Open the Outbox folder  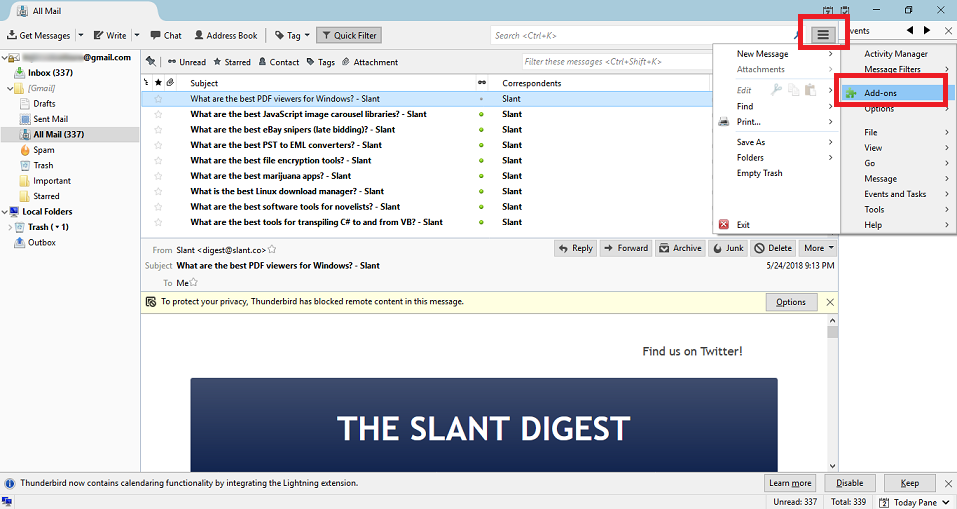click(41, 242)
